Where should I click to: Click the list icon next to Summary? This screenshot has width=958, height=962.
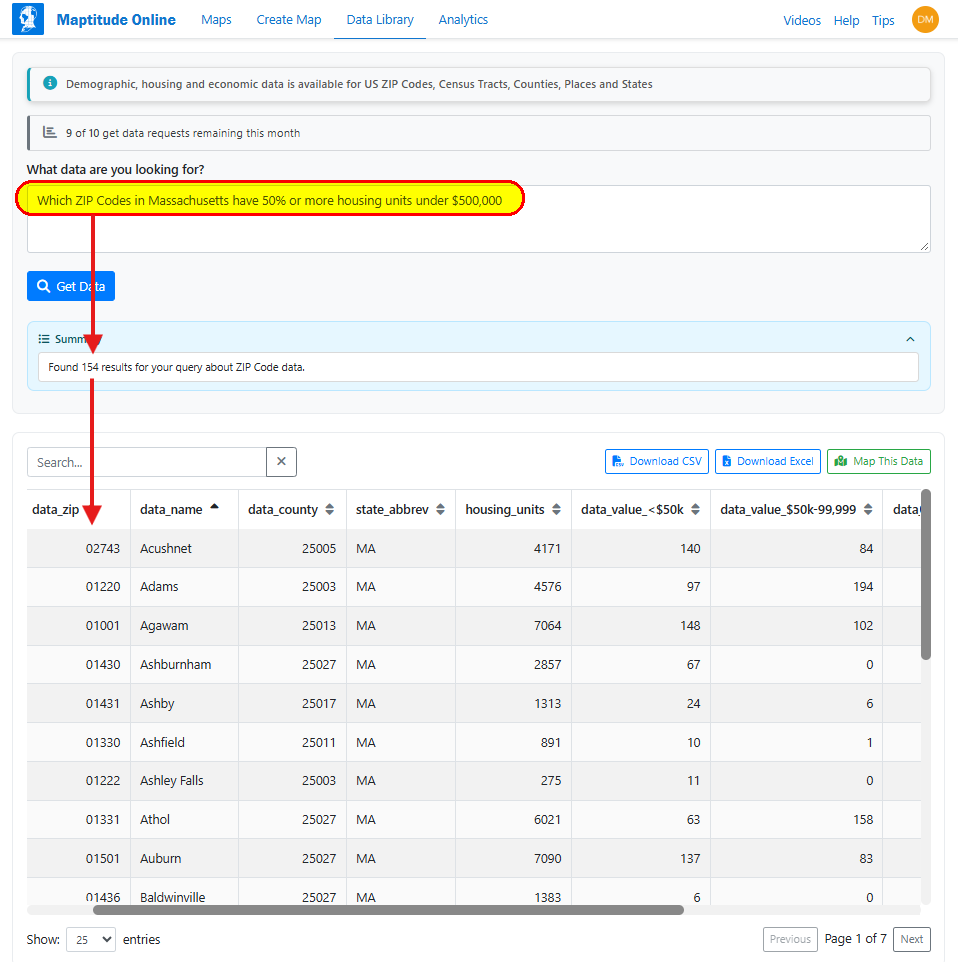(x=44, y=339)
